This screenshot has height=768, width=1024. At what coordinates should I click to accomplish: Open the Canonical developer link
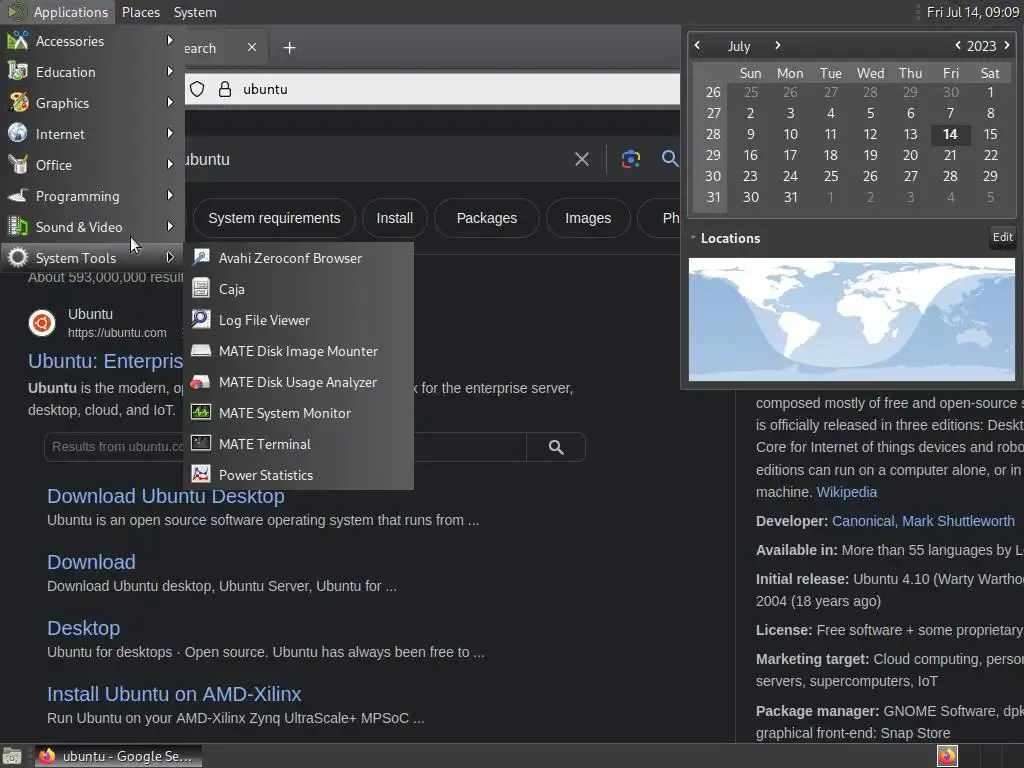pyautogui.click(x=863, y=521)
